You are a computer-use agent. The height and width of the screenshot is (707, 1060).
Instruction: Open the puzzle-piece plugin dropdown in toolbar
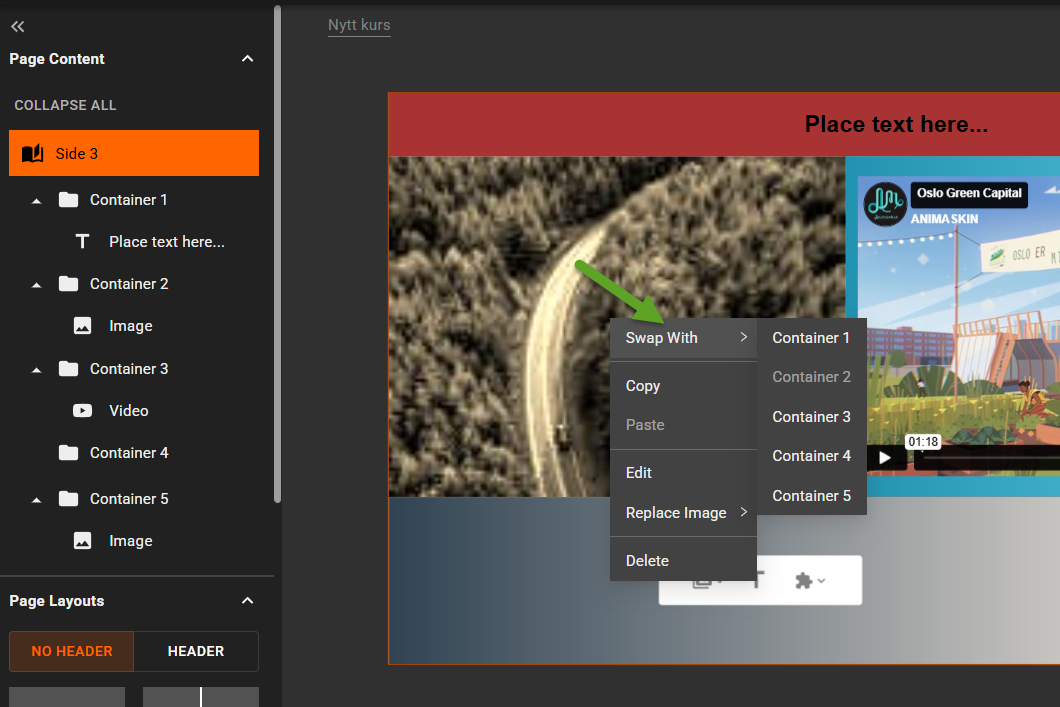809,580
